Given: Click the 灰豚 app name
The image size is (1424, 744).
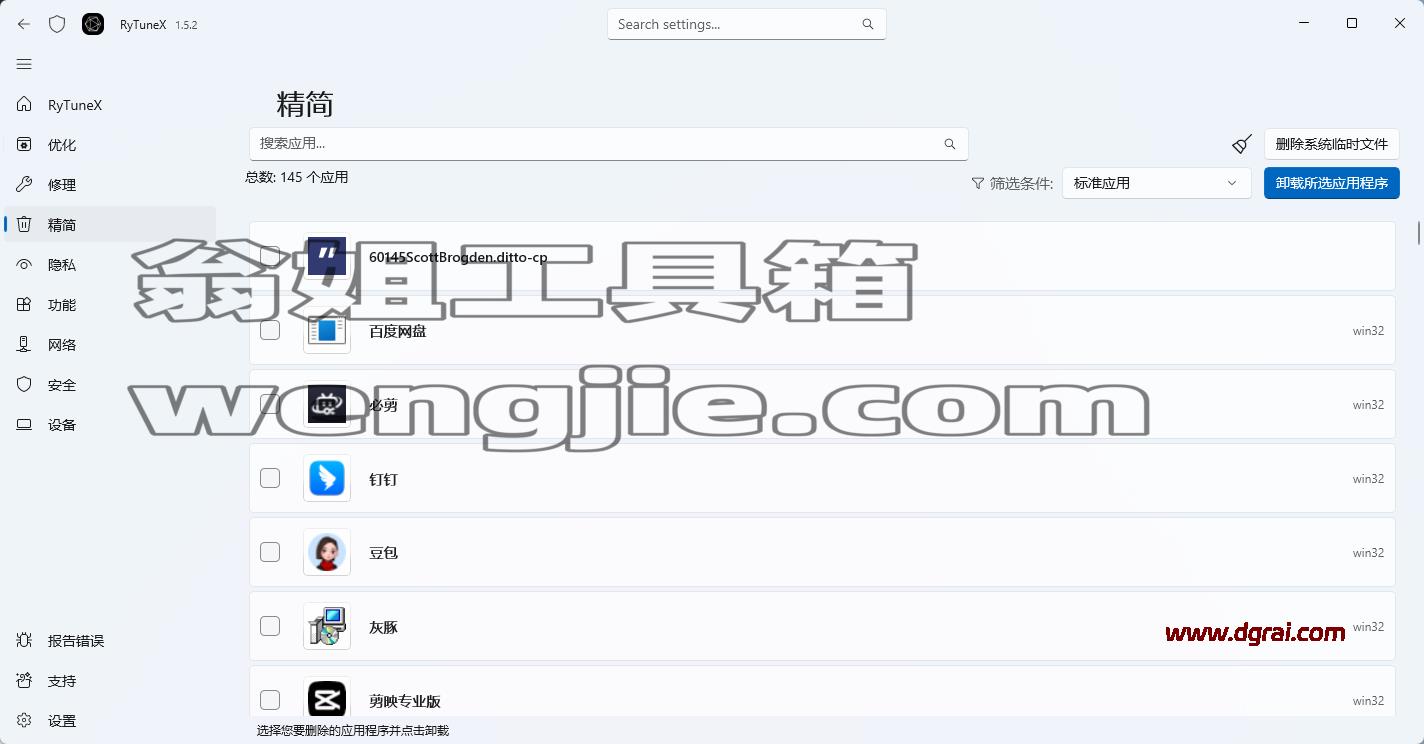Looking at the screenshot, I should tap(383, 628).
